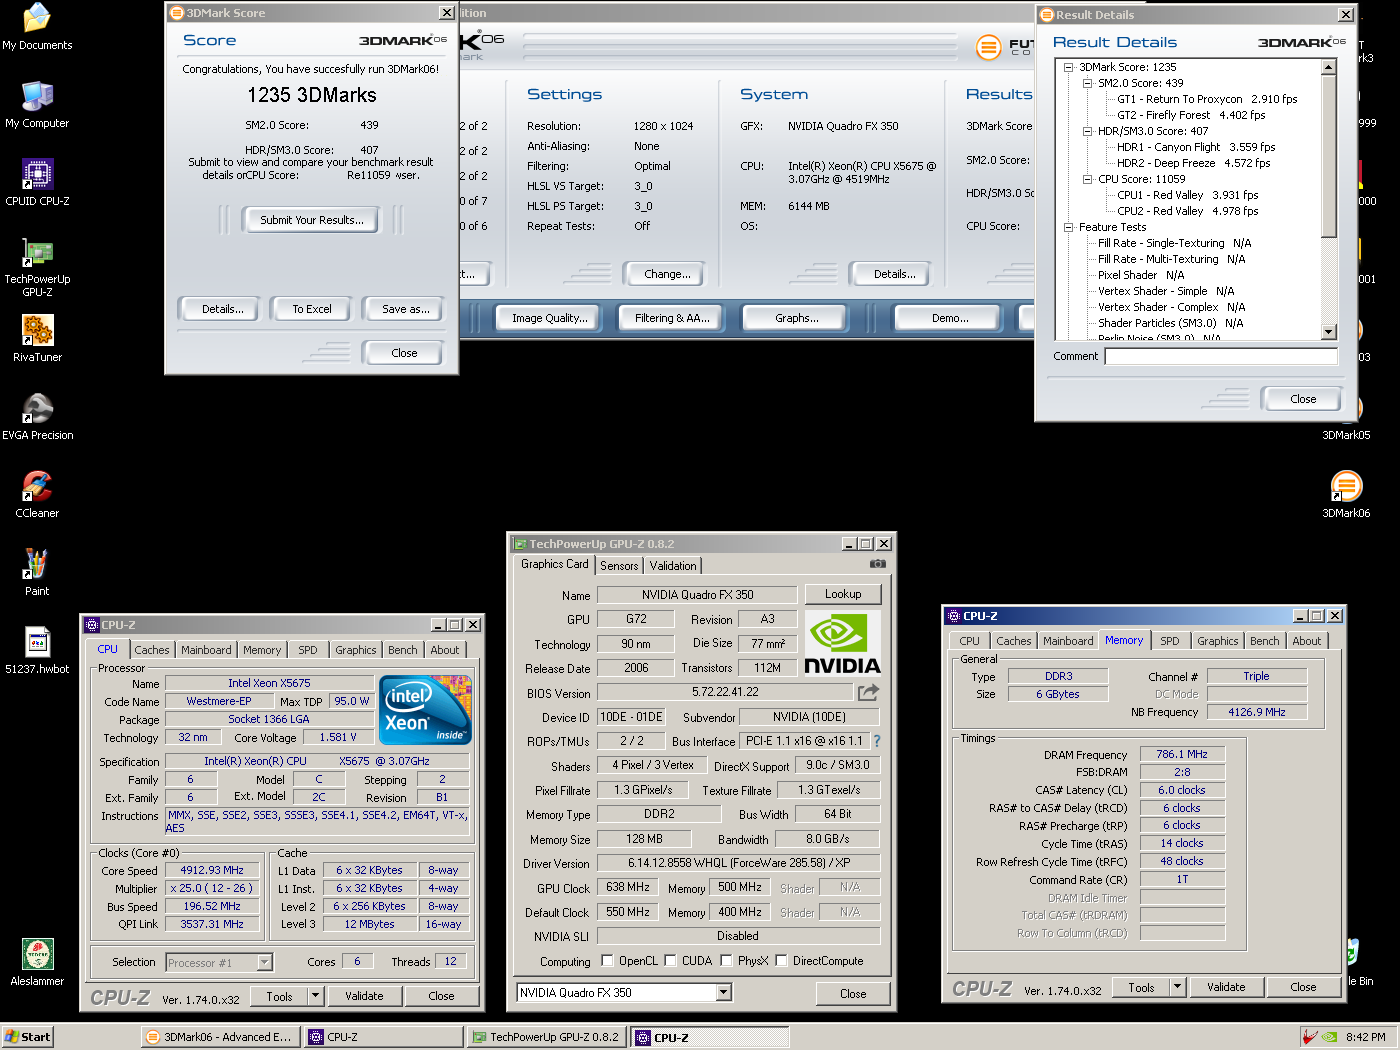Open the Aleslammer desktop icon
Screen dimensions: 1400x1050
[37, 963]
